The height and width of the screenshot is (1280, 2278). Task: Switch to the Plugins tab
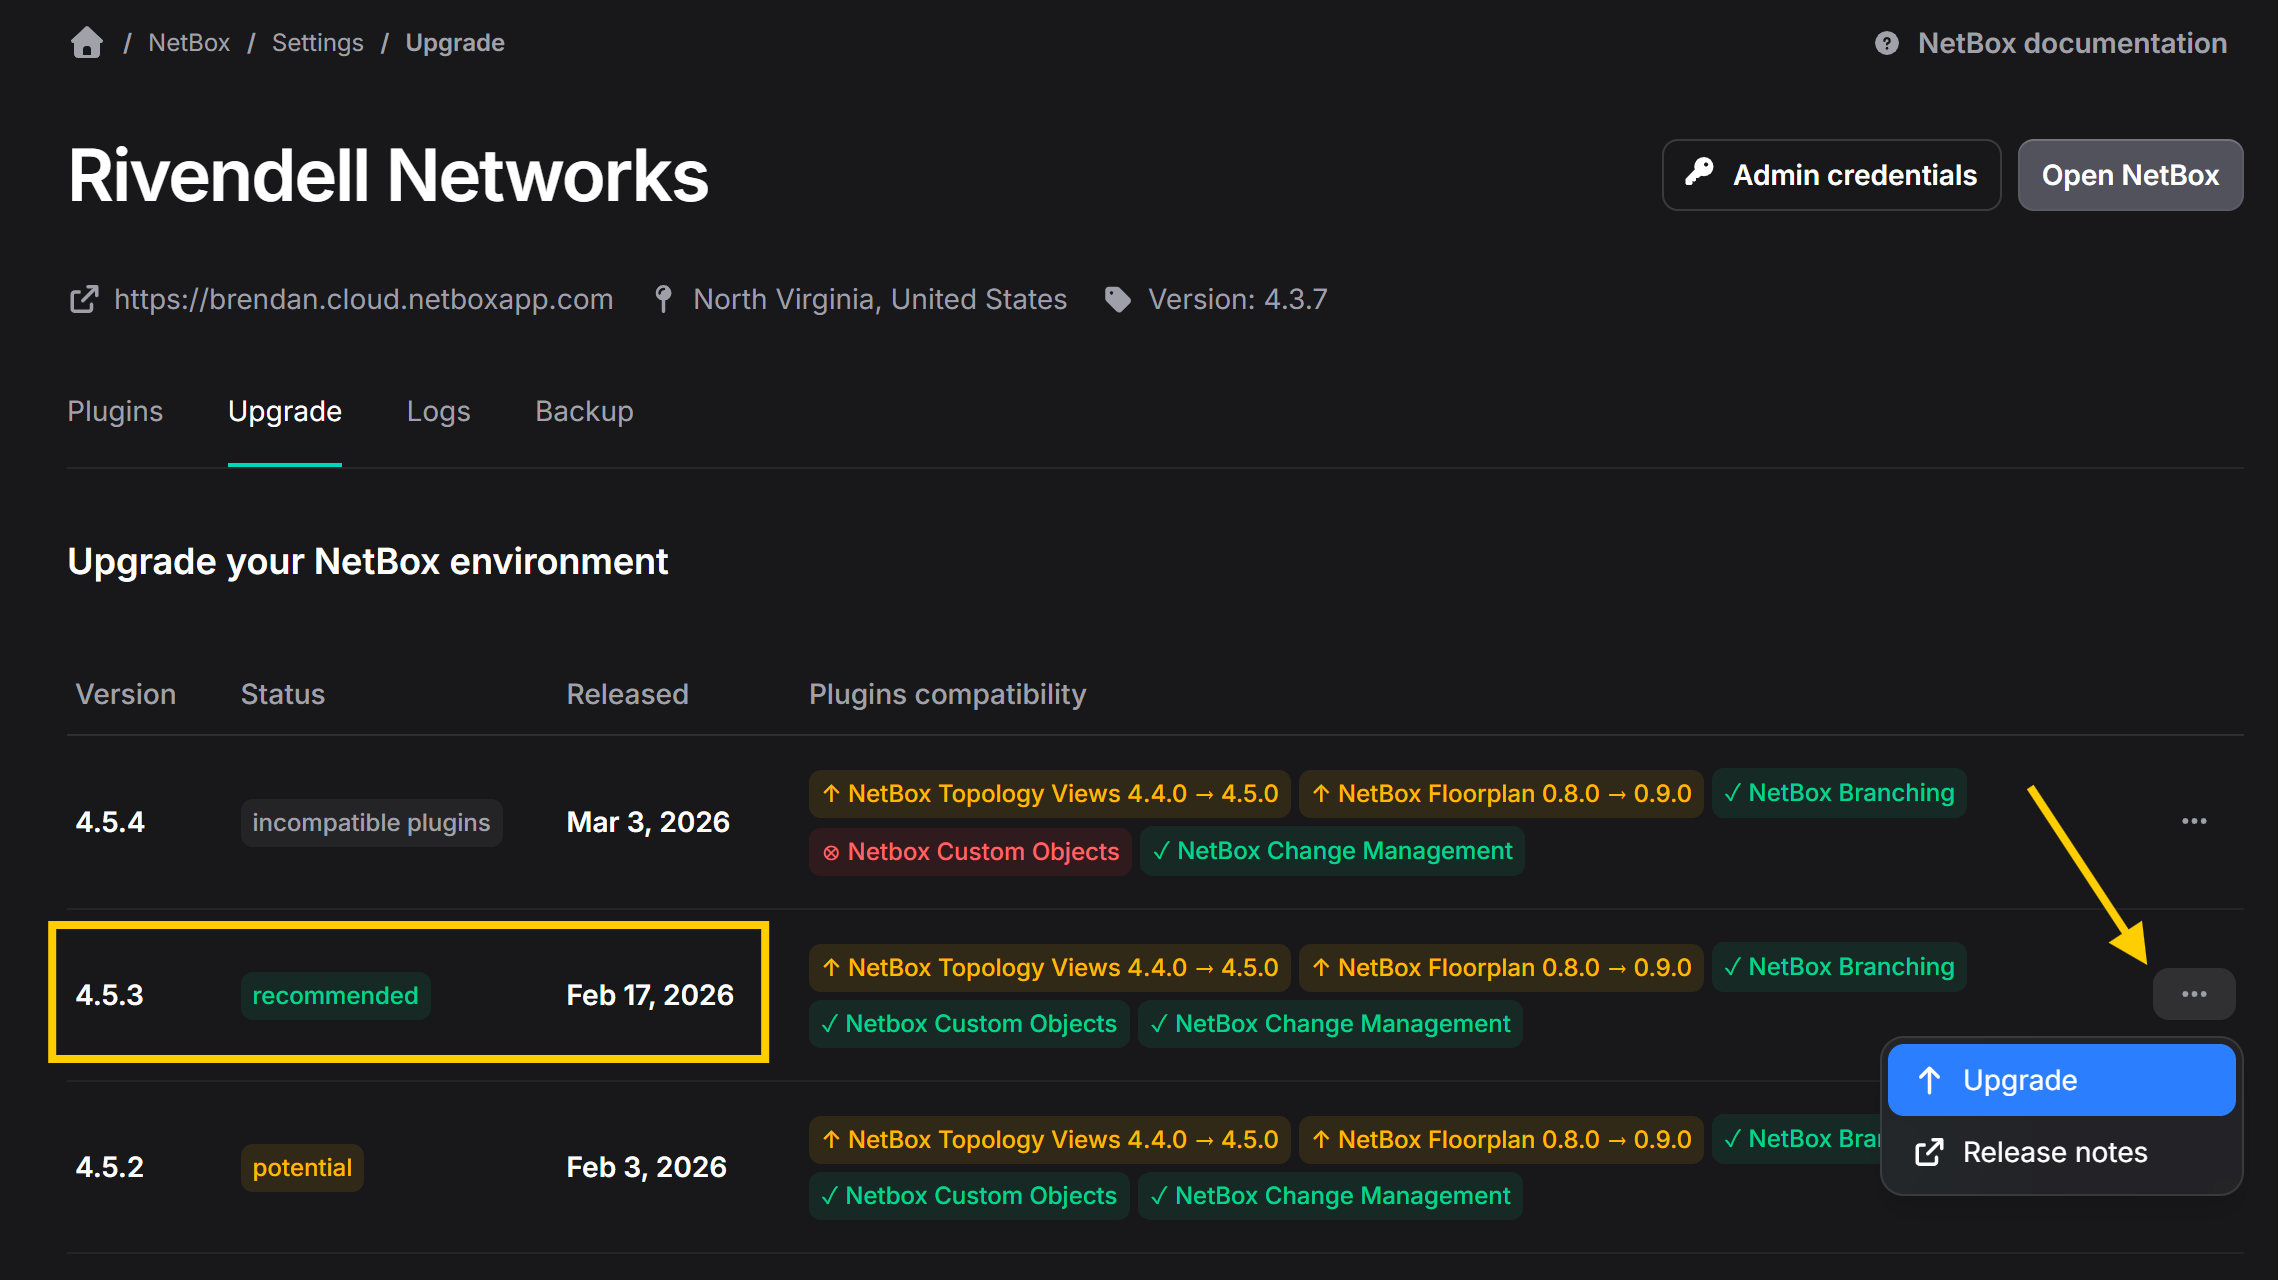point(115,411)
